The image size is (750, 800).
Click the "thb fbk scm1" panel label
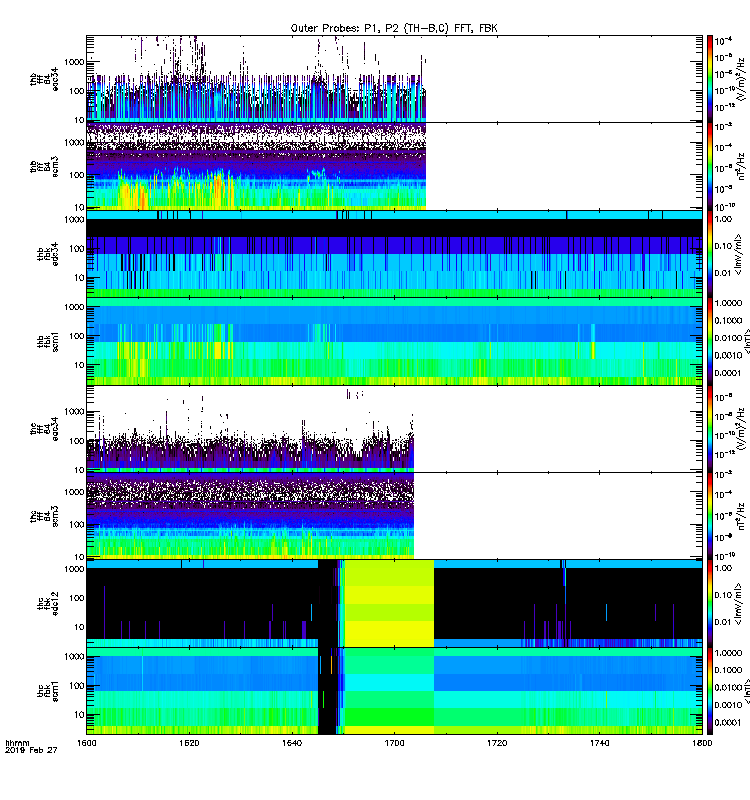tap(48, 341)
